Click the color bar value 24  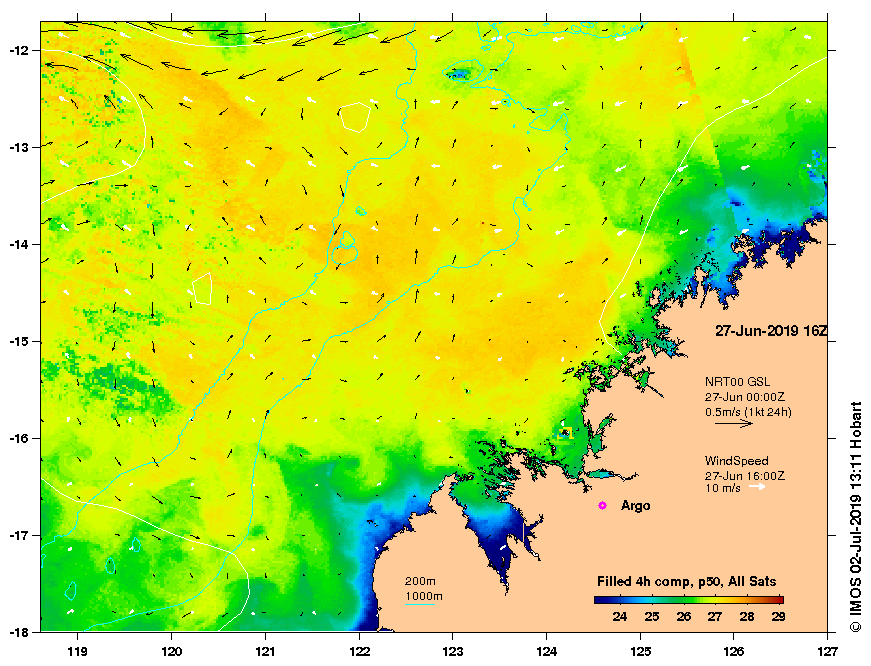click(x=620, y=617)
